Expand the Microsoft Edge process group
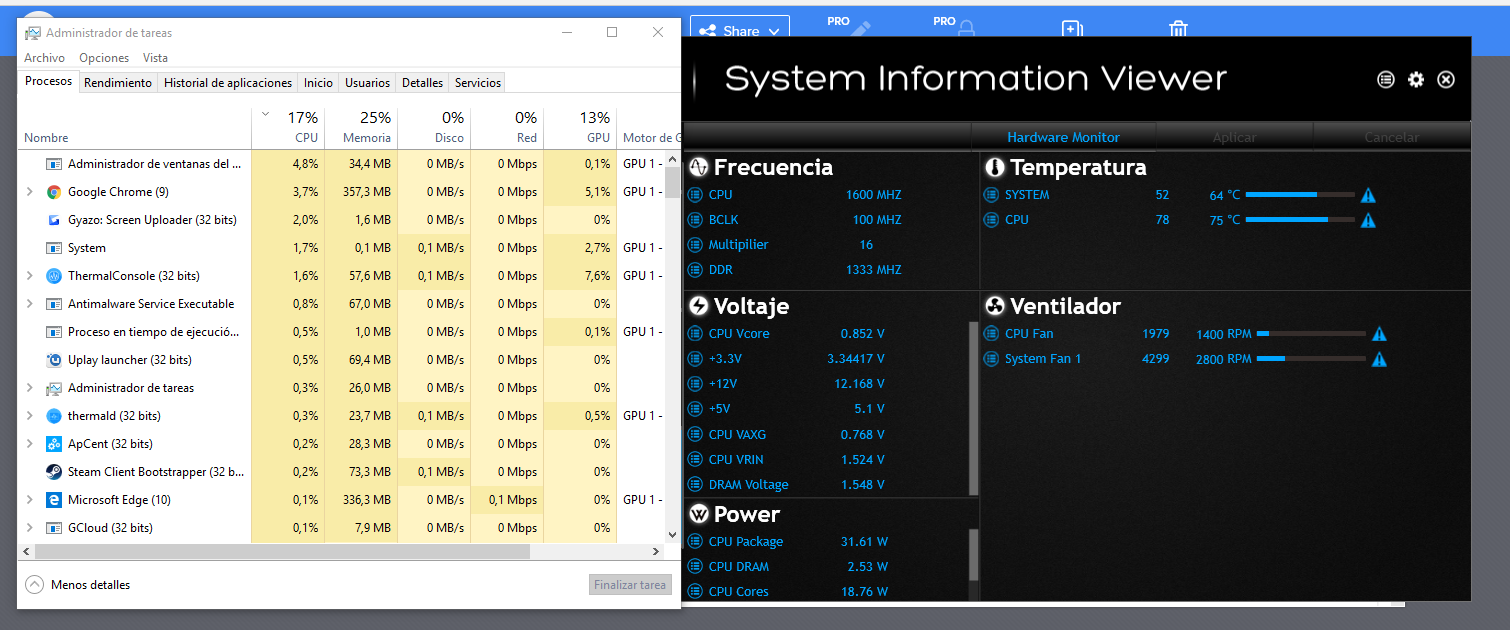 (29, 500)
